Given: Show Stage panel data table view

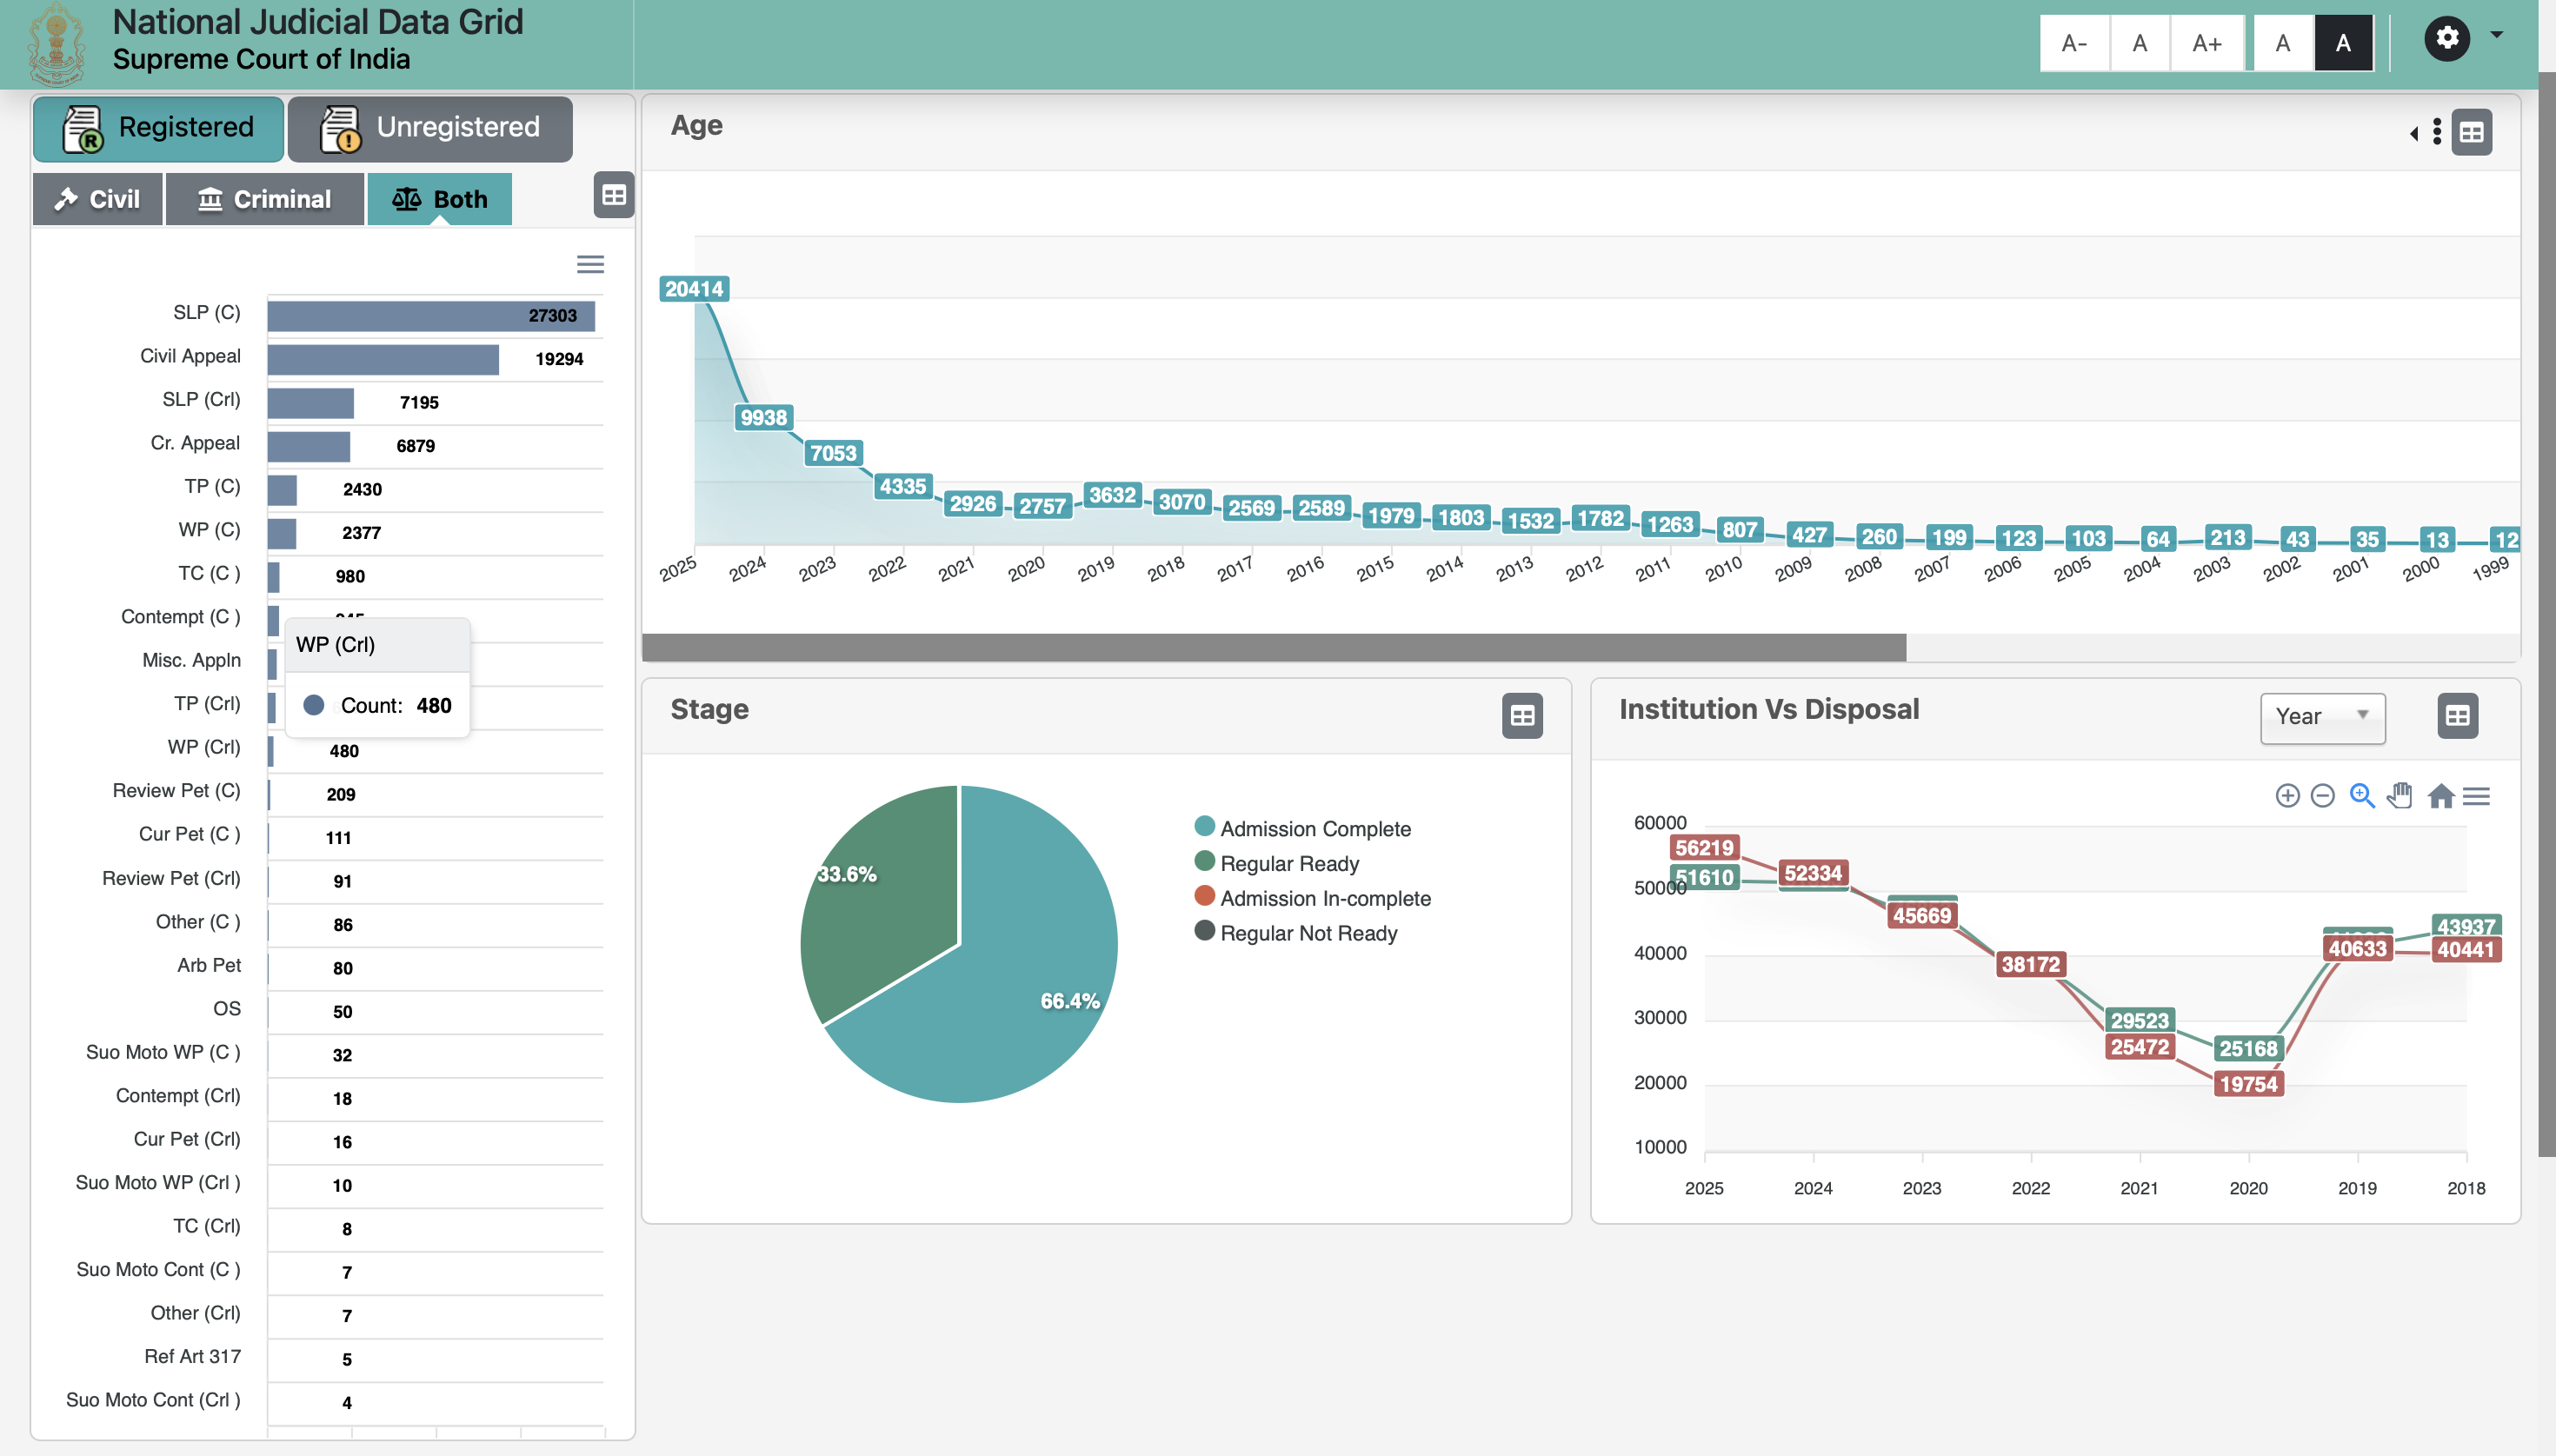Looking at the screenshot, I should point(1522,716).
